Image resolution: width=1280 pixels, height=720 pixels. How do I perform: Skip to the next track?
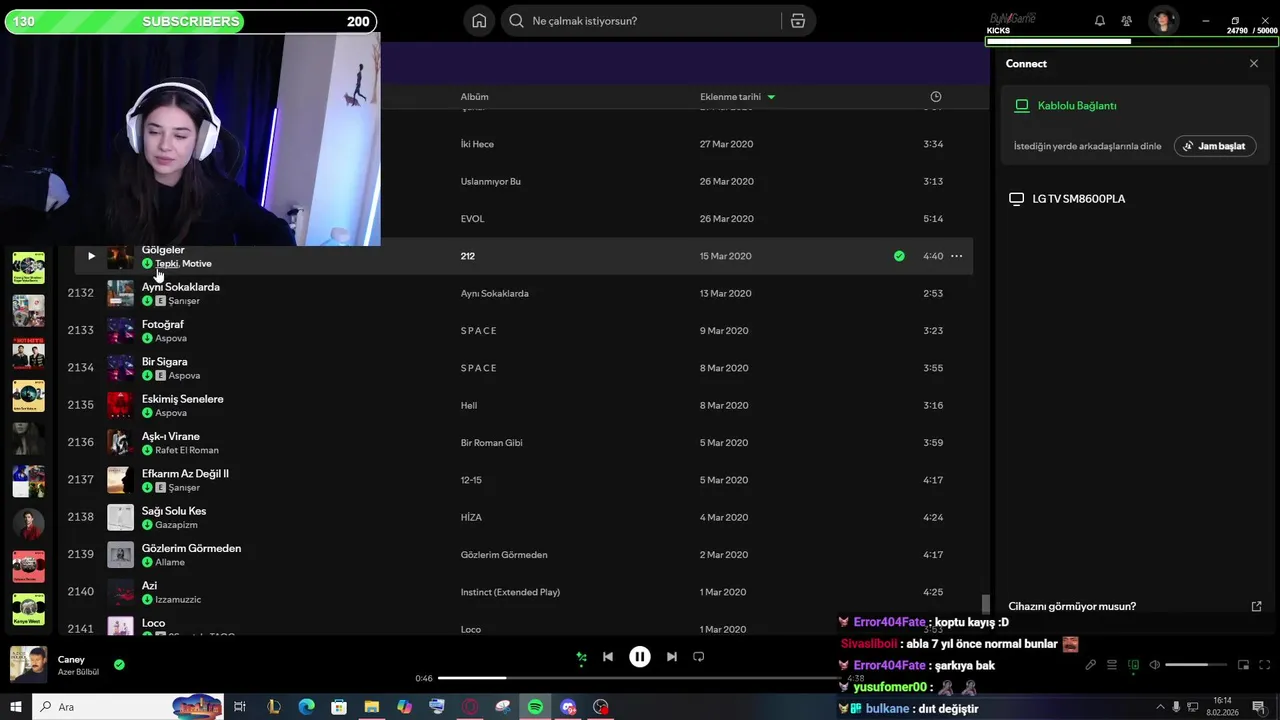coord(672,657)
